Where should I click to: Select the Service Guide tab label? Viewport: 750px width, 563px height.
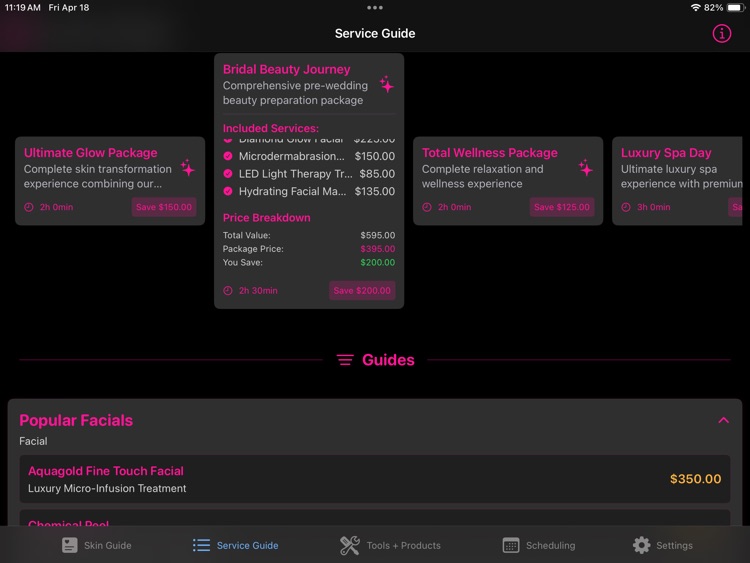[x=247, y=545]
